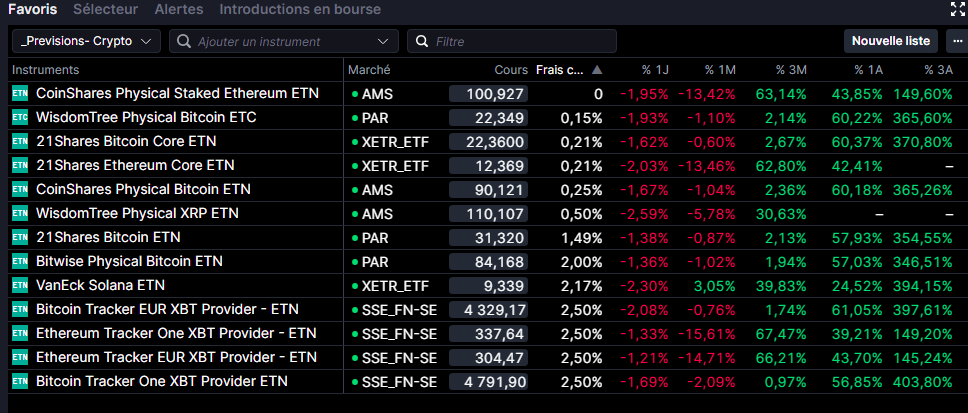968x413 pixels.
Task: Go to Introductions en bourse tab
Action: tap(300, 10)
